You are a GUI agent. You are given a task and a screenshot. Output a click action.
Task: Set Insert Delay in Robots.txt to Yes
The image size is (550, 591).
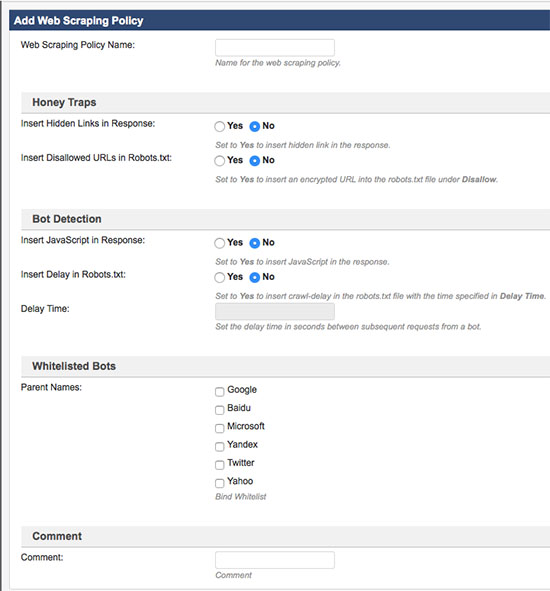[219, 277]
